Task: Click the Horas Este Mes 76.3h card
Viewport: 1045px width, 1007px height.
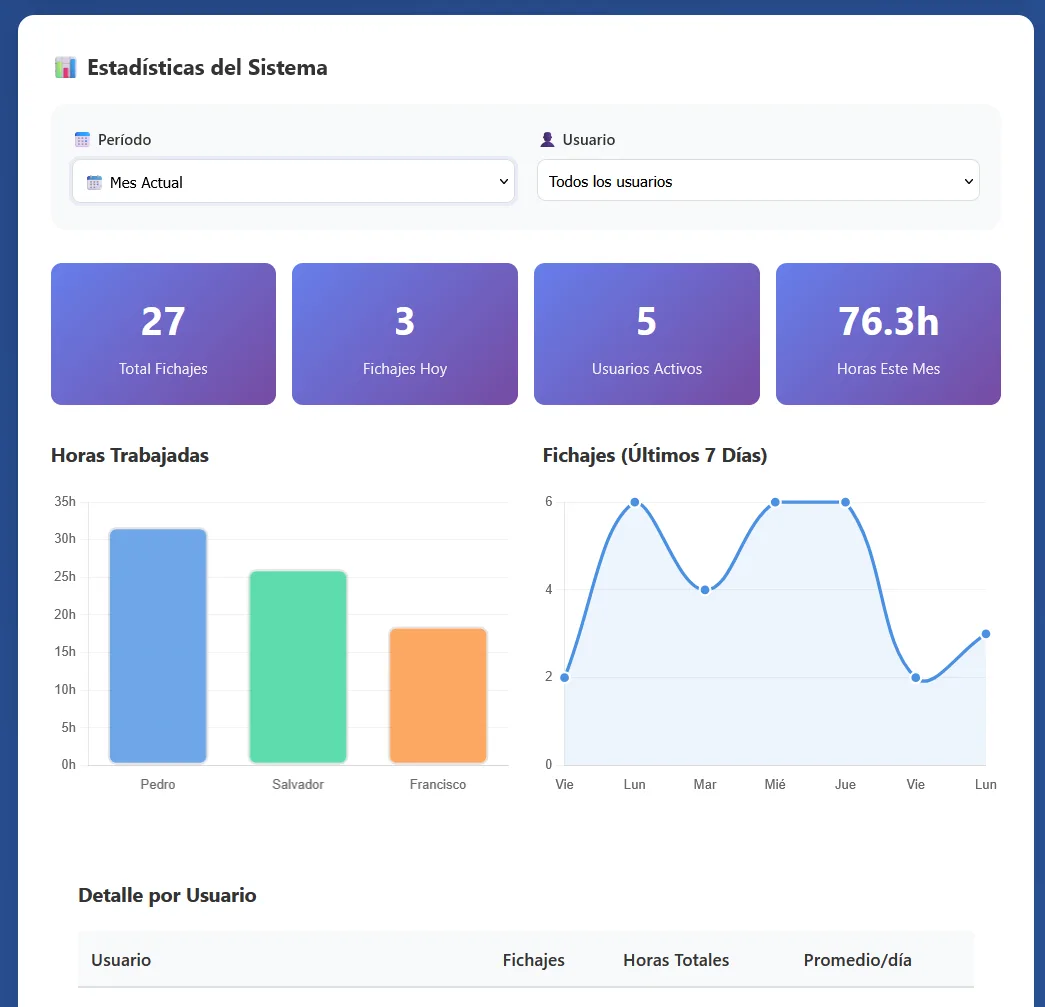Action: coord(888,334)
